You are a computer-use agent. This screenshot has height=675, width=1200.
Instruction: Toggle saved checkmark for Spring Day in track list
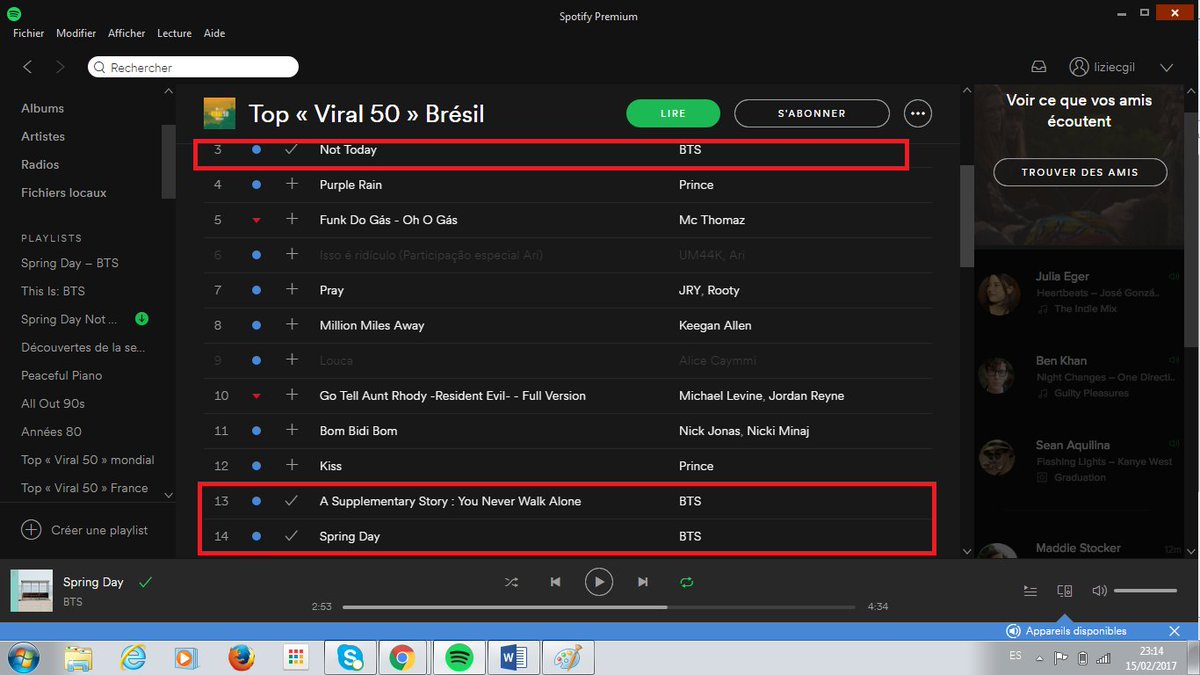[291, 536]
